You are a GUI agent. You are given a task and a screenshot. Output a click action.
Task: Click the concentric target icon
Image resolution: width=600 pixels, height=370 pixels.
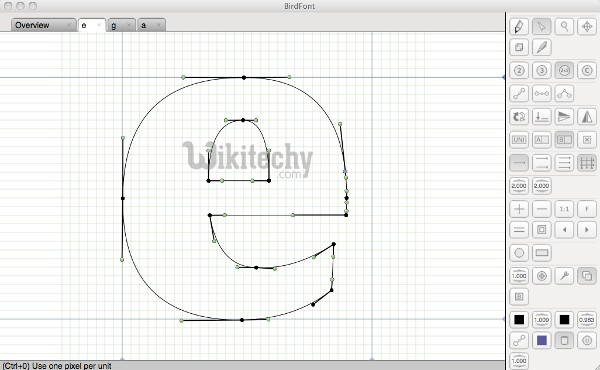[541, 276]
